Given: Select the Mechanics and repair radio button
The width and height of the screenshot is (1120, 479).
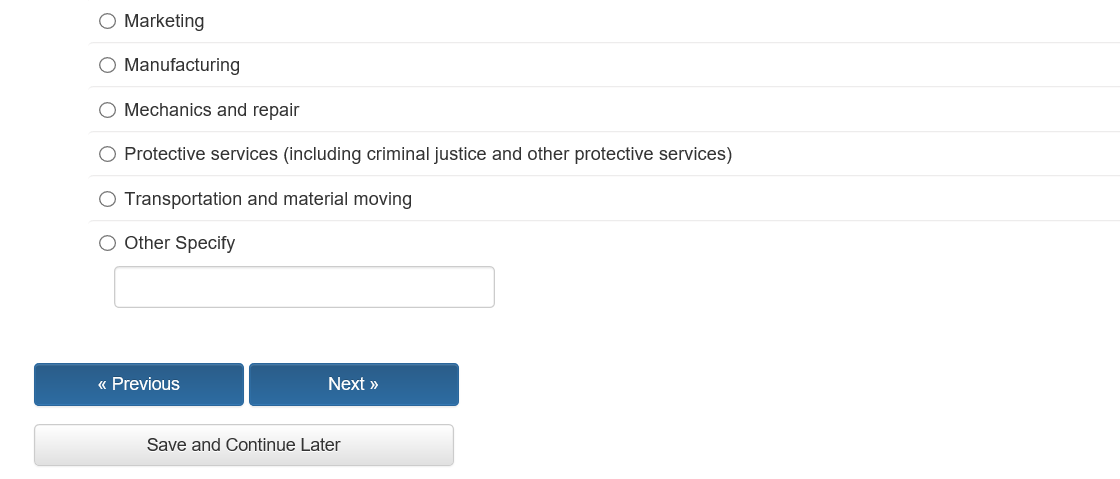Looking at the screenshot, I should coord(107,110).
